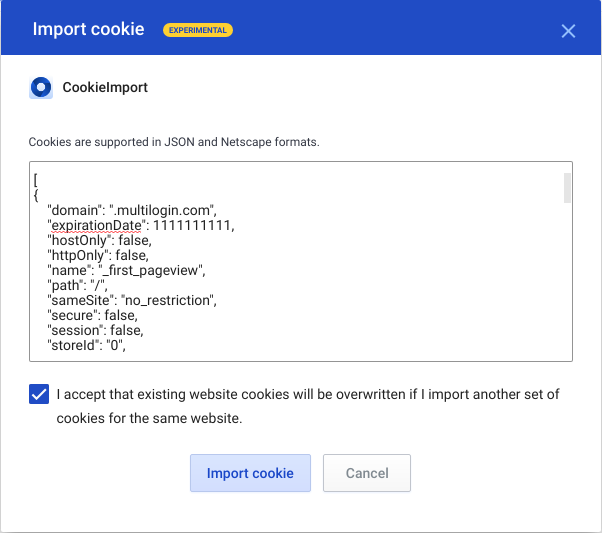Click the blue Import cookie button
The image size is (602, 533).
250,473
